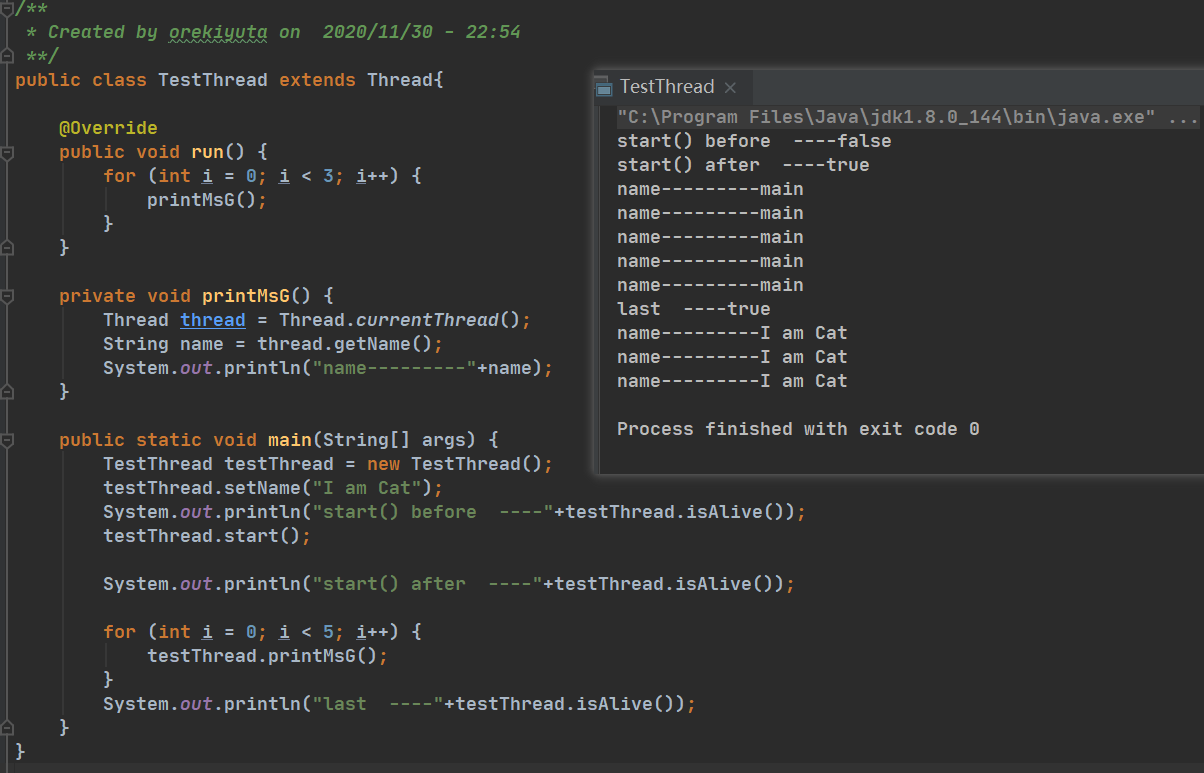
Task: Click the gutter icon beside the main() method
Action: pos(8,440)
